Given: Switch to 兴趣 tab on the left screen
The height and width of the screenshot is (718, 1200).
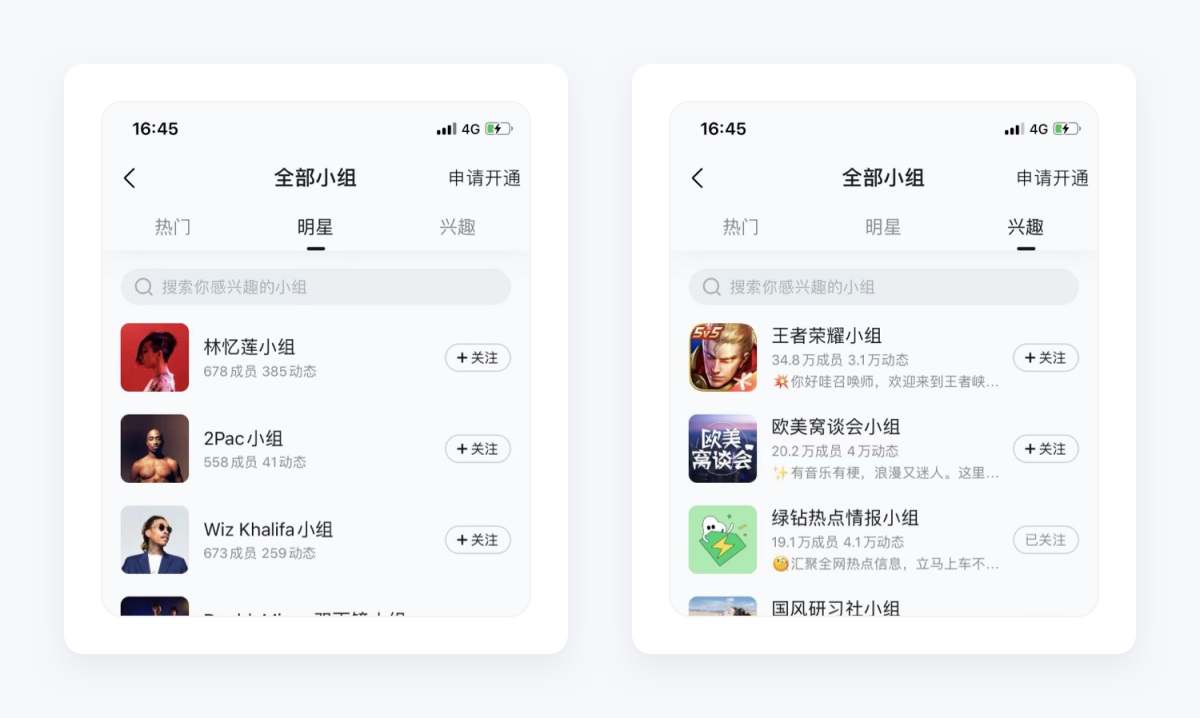Looking at the screenshot, I should coord(457,227).
